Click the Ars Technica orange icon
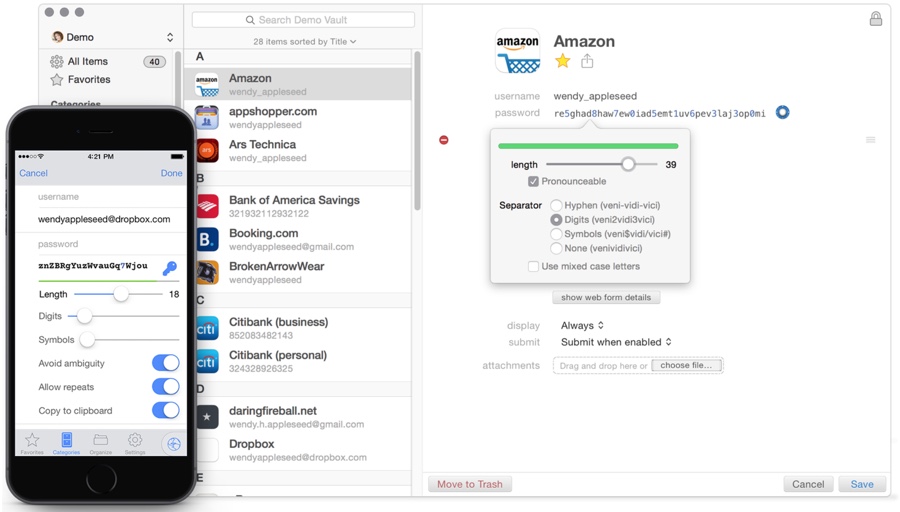This screenshot has width=900, height=512. click(x=207, y=150)
